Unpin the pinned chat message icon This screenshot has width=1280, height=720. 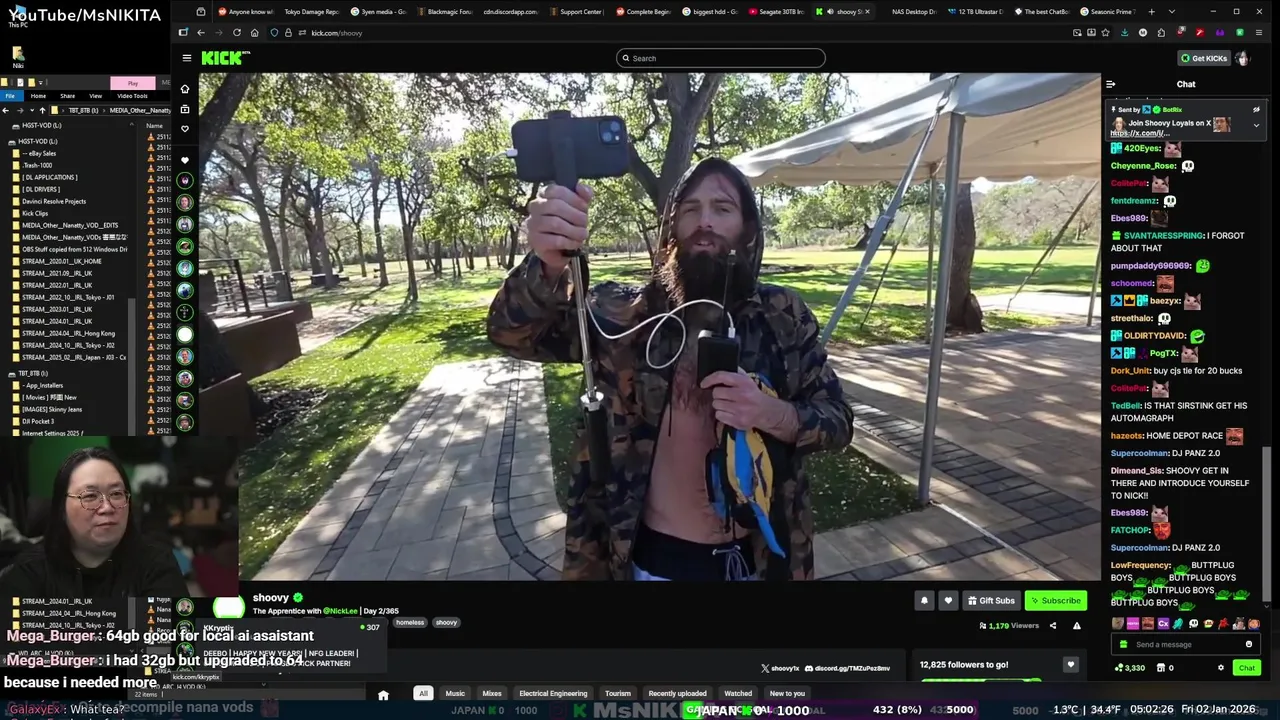pyautogui.click(x=1256, y=110)
